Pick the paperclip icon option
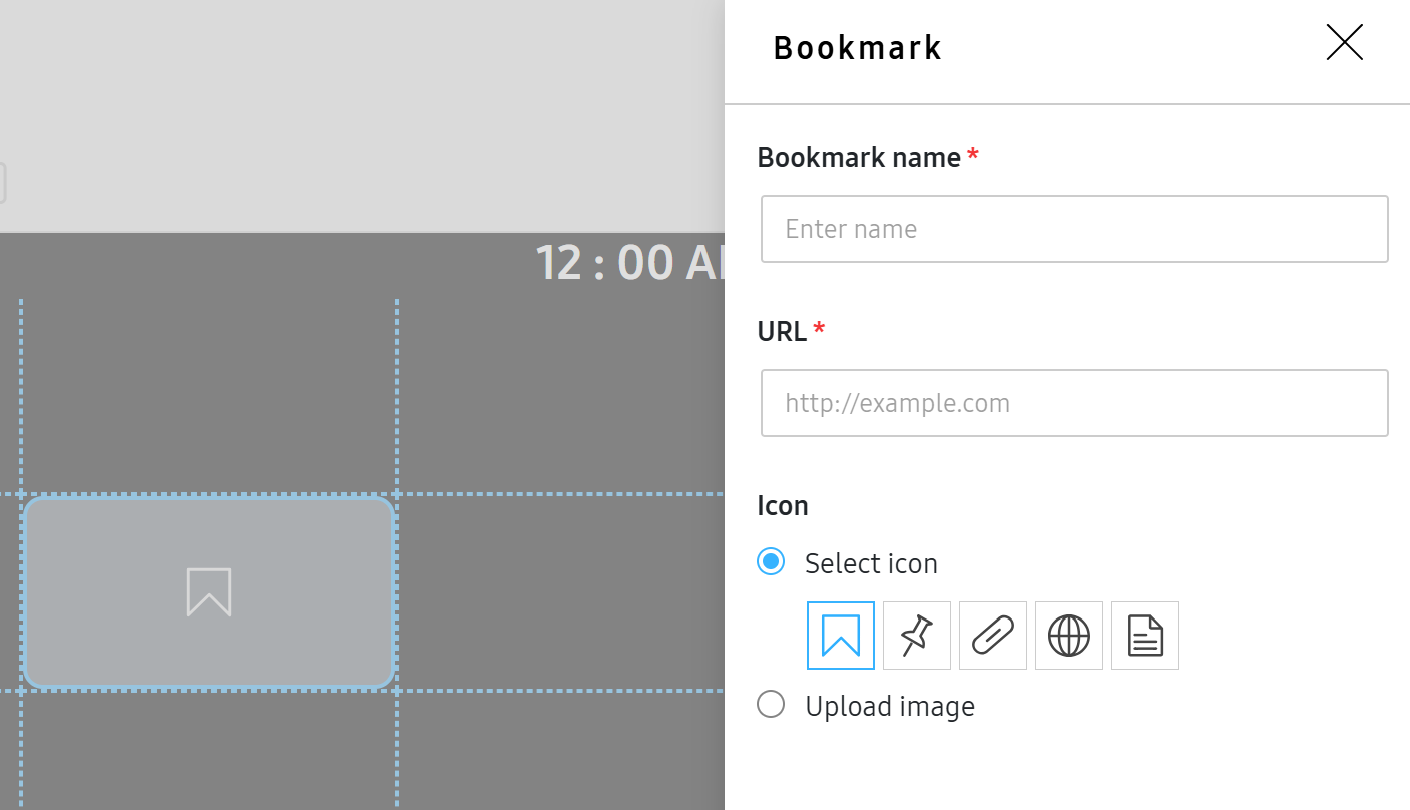The image size is (1410, 810). (992, 635)
